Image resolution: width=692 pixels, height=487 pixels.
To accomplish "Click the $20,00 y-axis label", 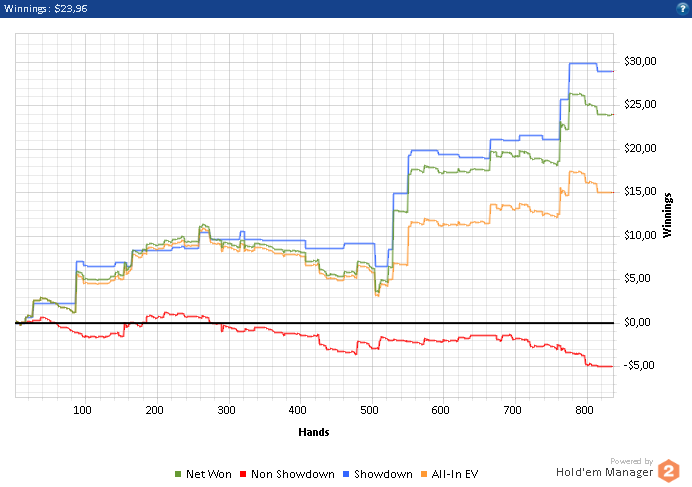I will pos(640,148).
